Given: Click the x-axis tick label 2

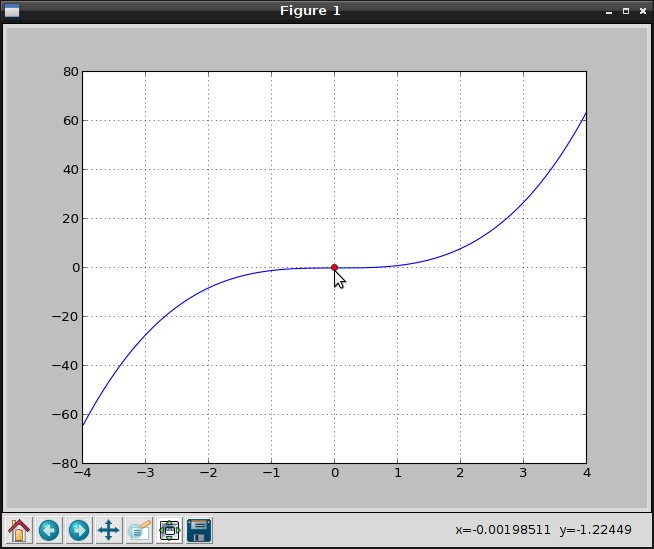Looking at the screenshot, I should coord(460,474).
